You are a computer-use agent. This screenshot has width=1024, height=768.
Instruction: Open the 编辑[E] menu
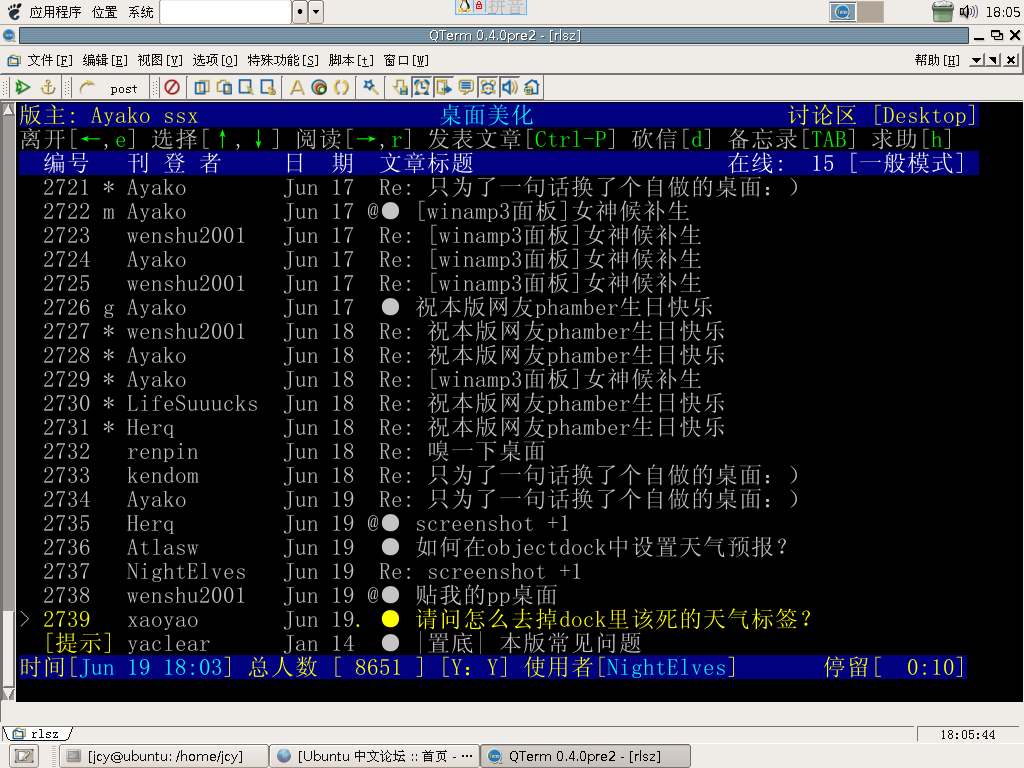(x=105, y=61)
